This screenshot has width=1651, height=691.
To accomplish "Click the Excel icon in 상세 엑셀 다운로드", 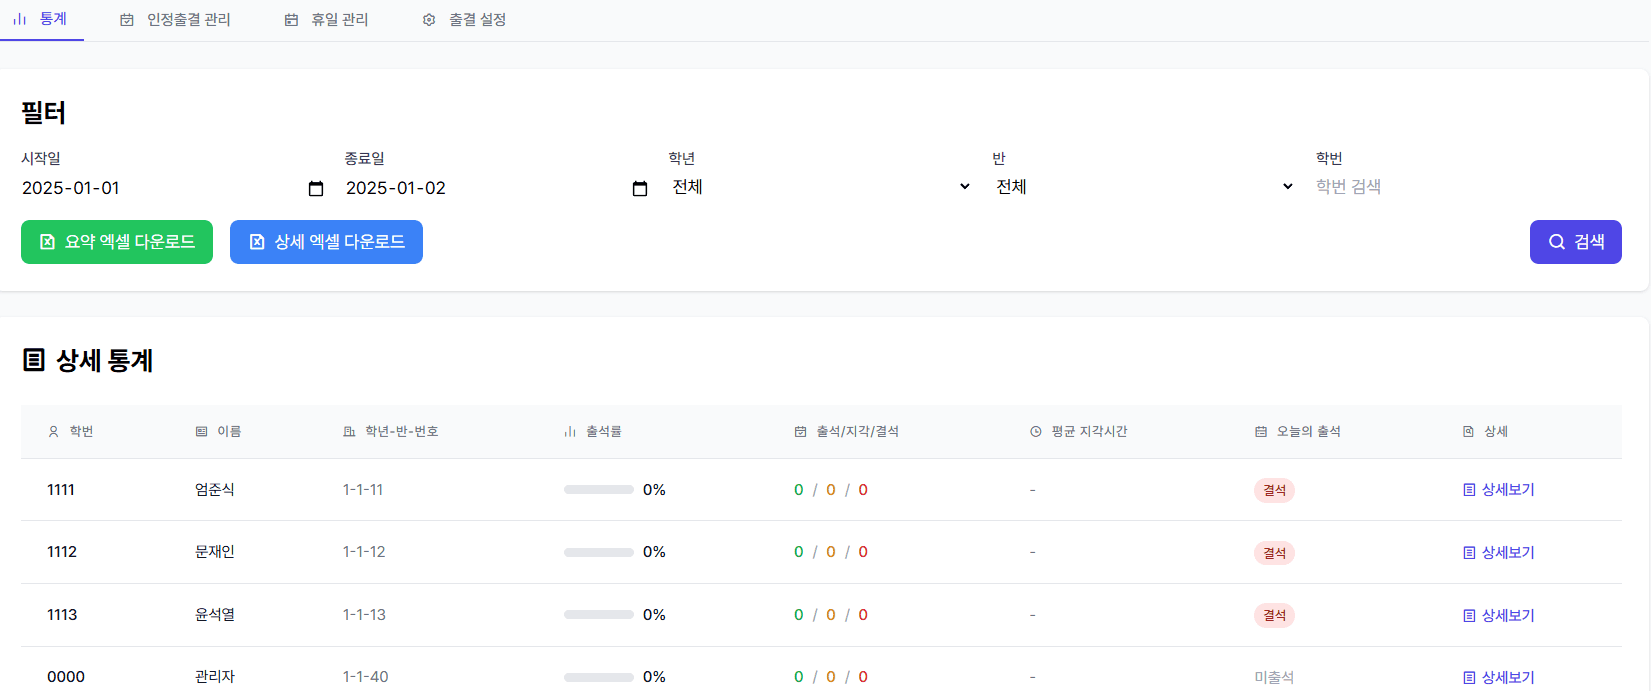I will point(257,242).
